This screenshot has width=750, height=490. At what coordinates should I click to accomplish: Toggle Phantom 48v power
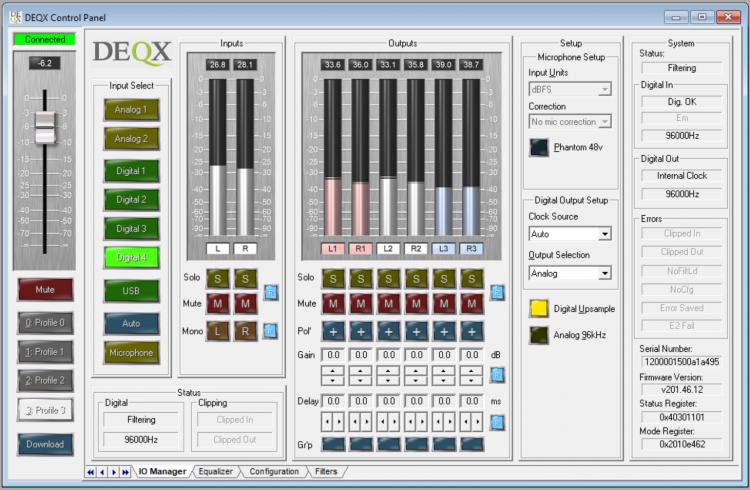(x=539, y=147)
